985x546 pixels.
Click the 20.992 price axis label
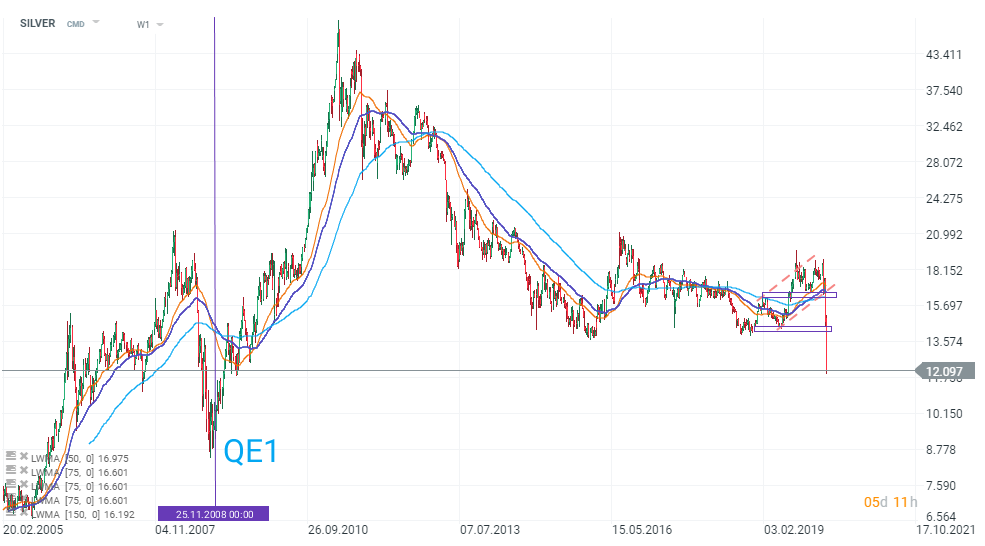(x=944, y=234)
